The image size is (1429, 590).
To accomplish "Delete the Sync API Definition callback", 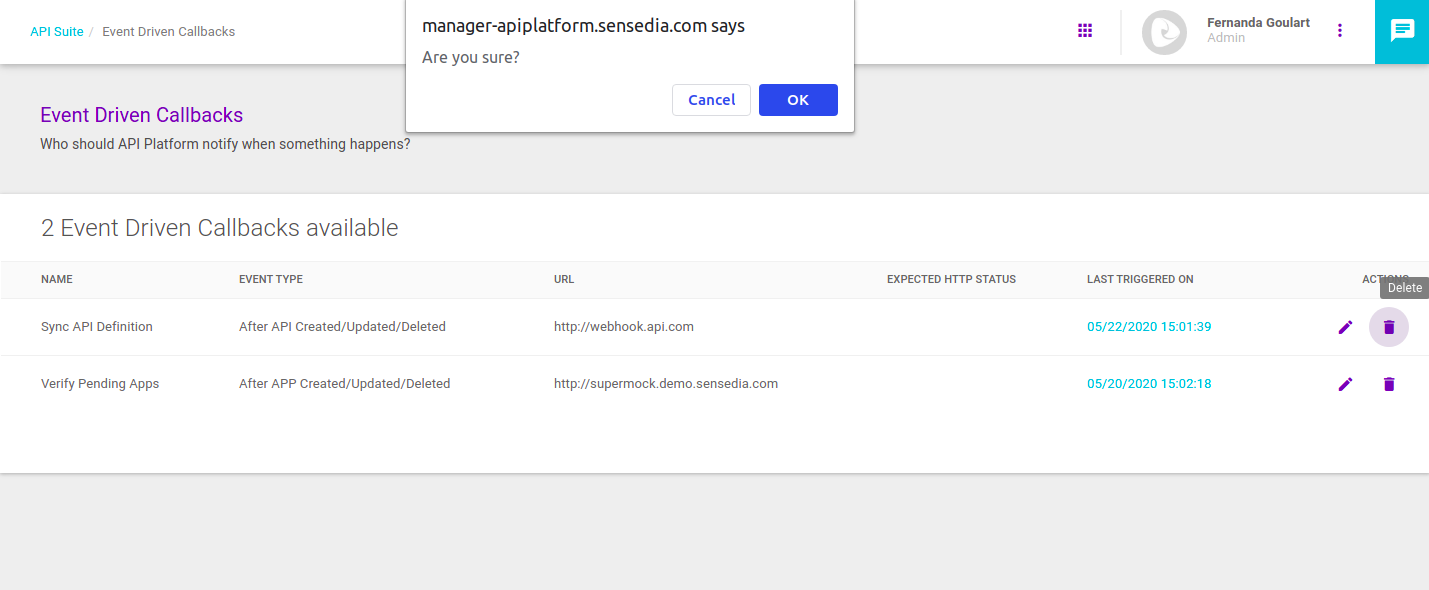I will point(1389,326).
